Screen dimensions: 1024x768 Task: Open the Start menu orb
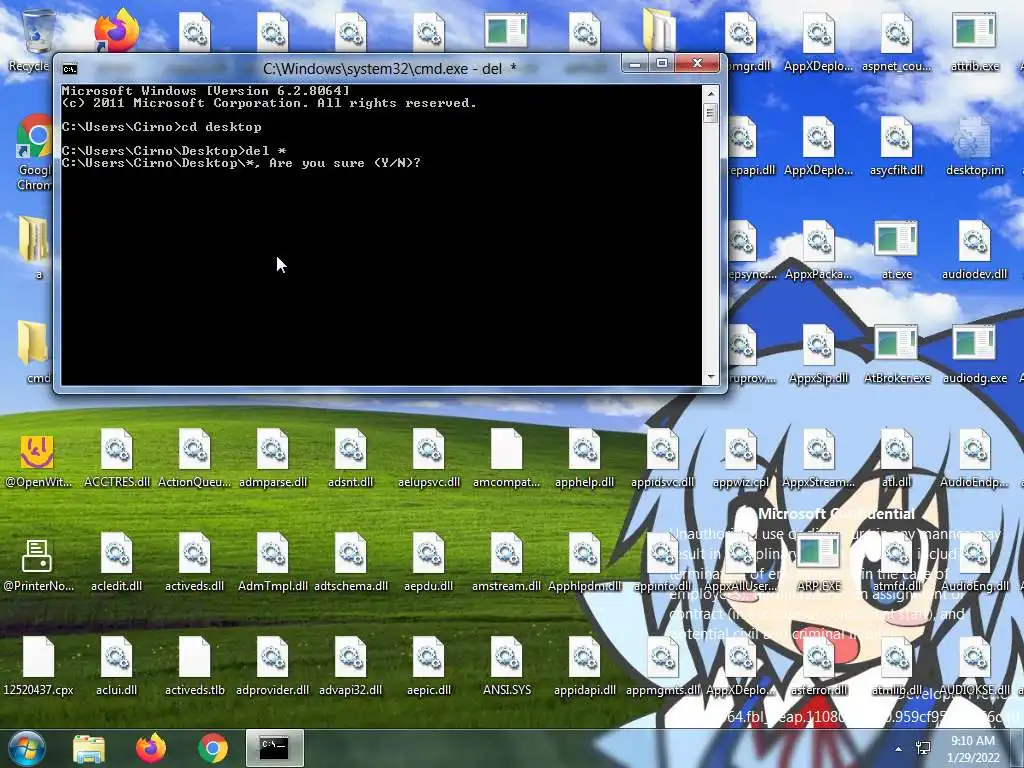(x=26, y=748)
